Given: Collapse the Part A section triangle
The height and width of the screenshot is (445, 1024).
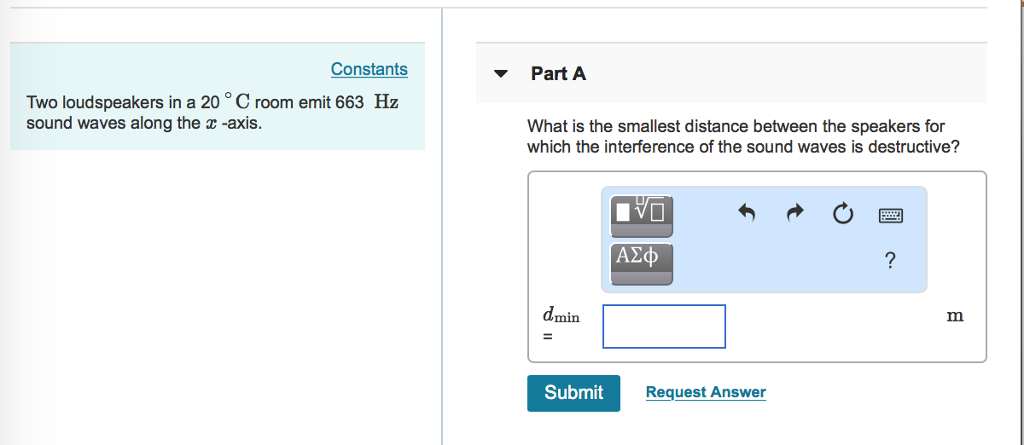Looking at the screenshot, I should click(502, 74).
